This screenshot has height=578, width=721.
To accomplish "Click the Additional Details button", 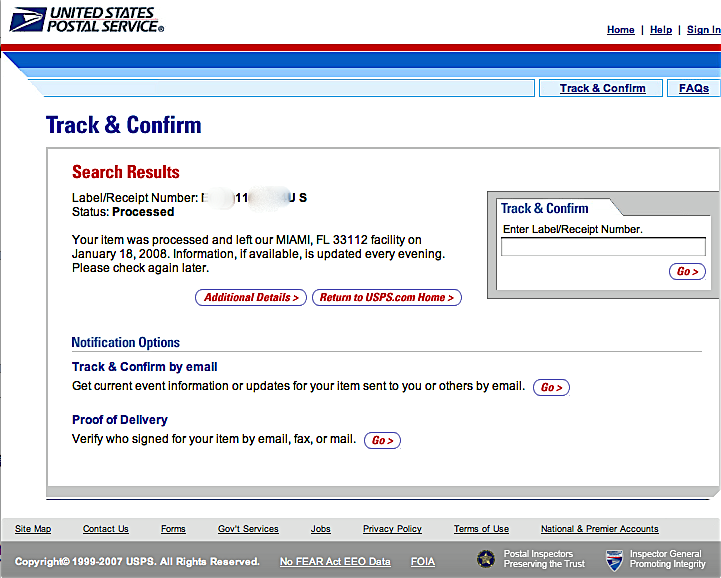I will (251, 298).
